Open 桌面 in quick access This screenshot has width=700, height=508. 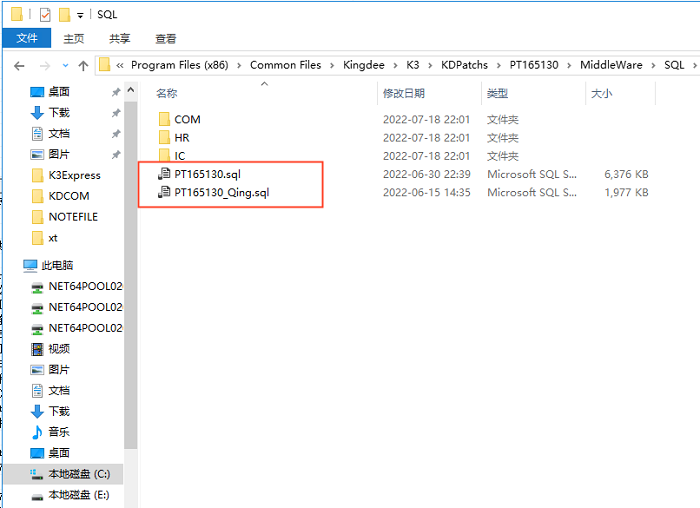tap(58, 92)
